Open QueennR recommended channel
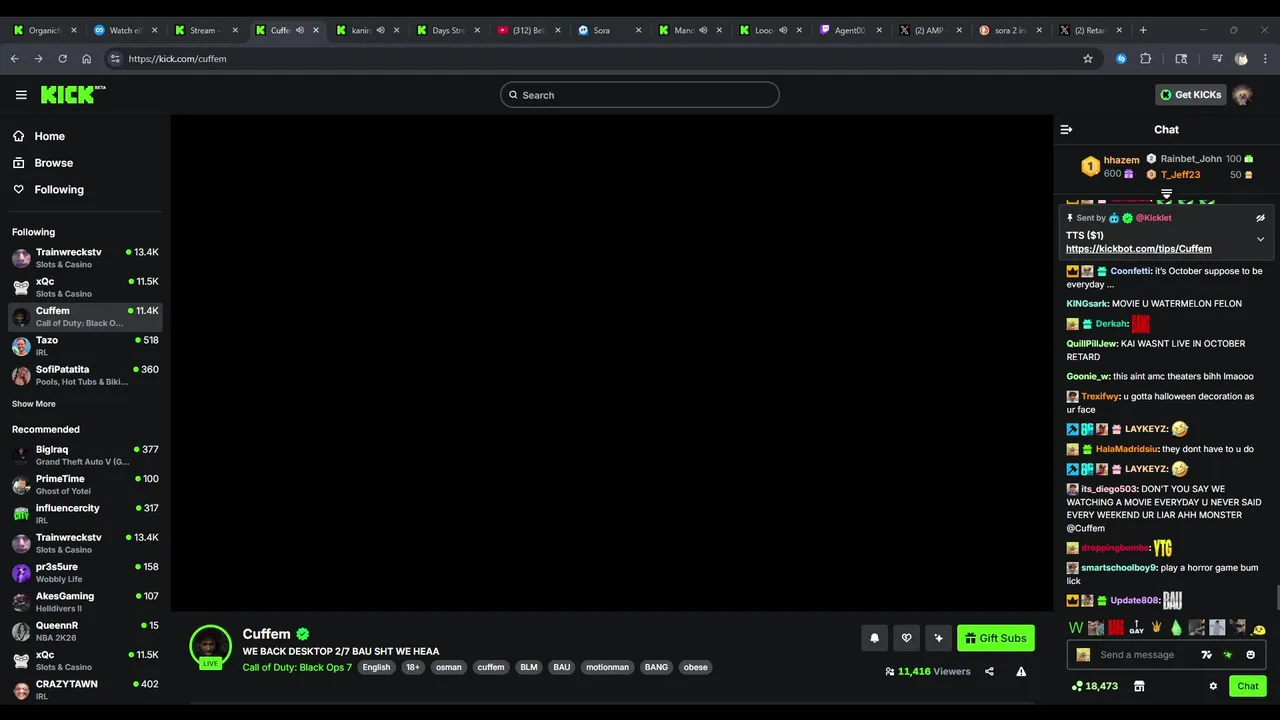Screen dimensions: 1280x720 coord(85,631)
